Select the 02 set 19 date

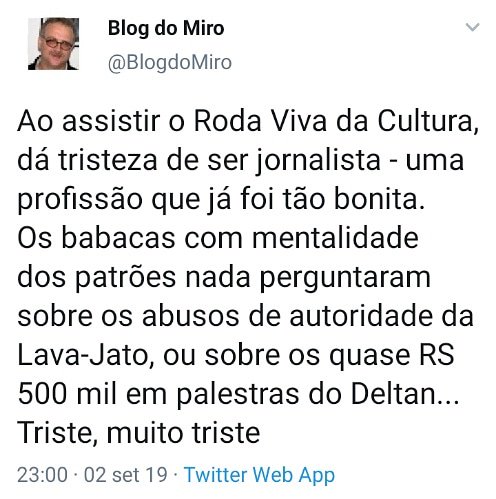coord(125,474)
